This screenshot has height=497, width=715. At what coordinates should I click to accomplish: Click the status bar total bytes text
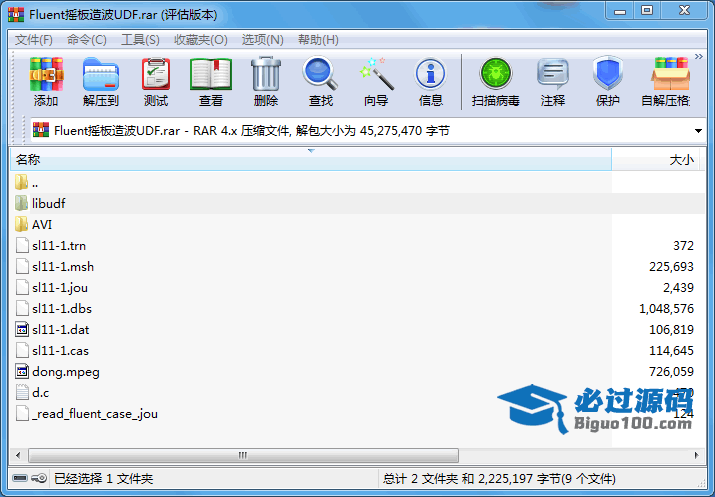click(x=499, y=478)
